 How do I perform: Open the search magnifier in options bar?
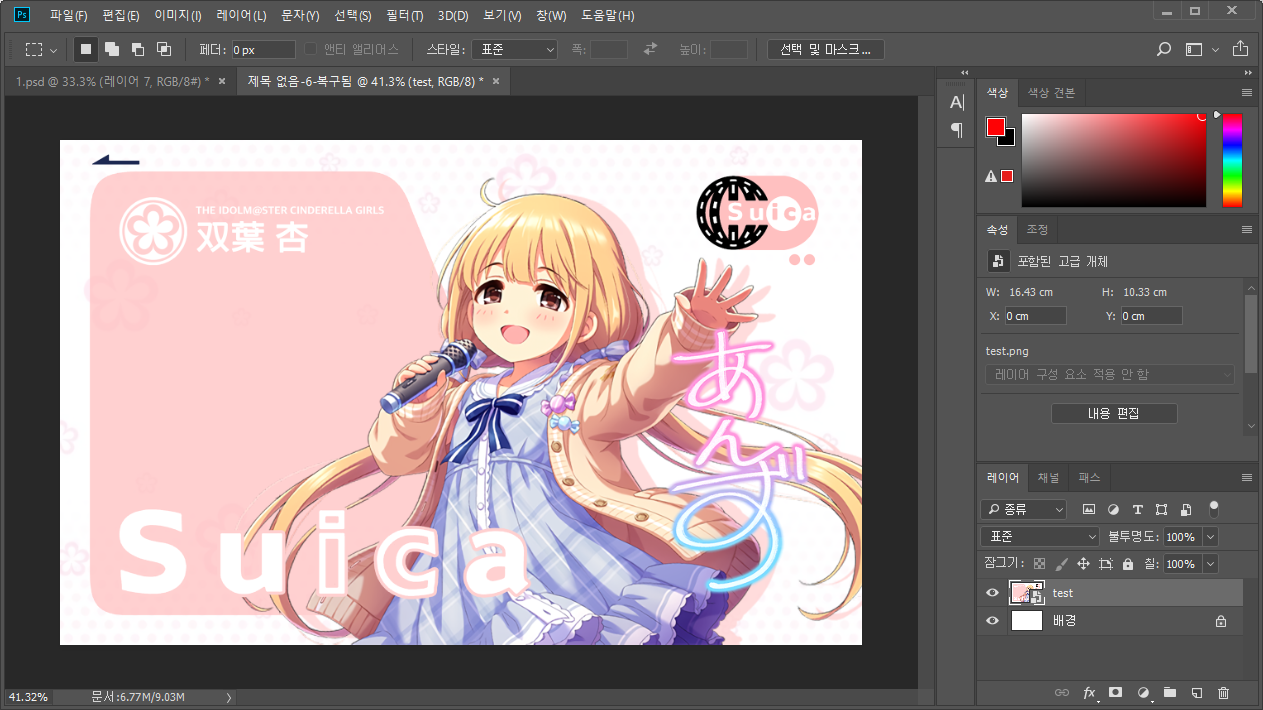pyautogui.click(x=1164, y=49)
